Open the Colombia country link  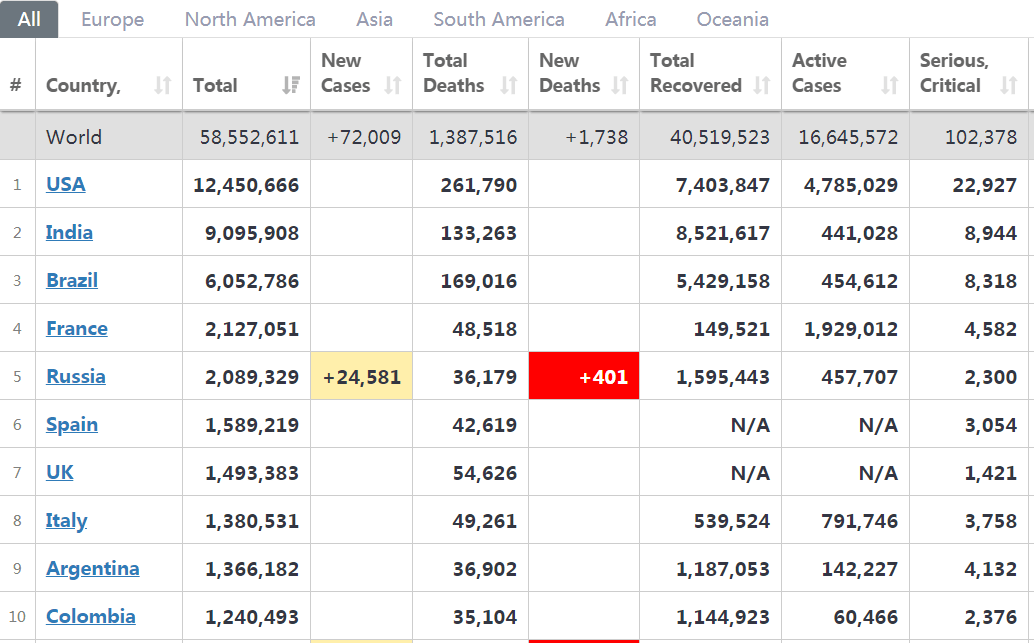tap(90, 617)
